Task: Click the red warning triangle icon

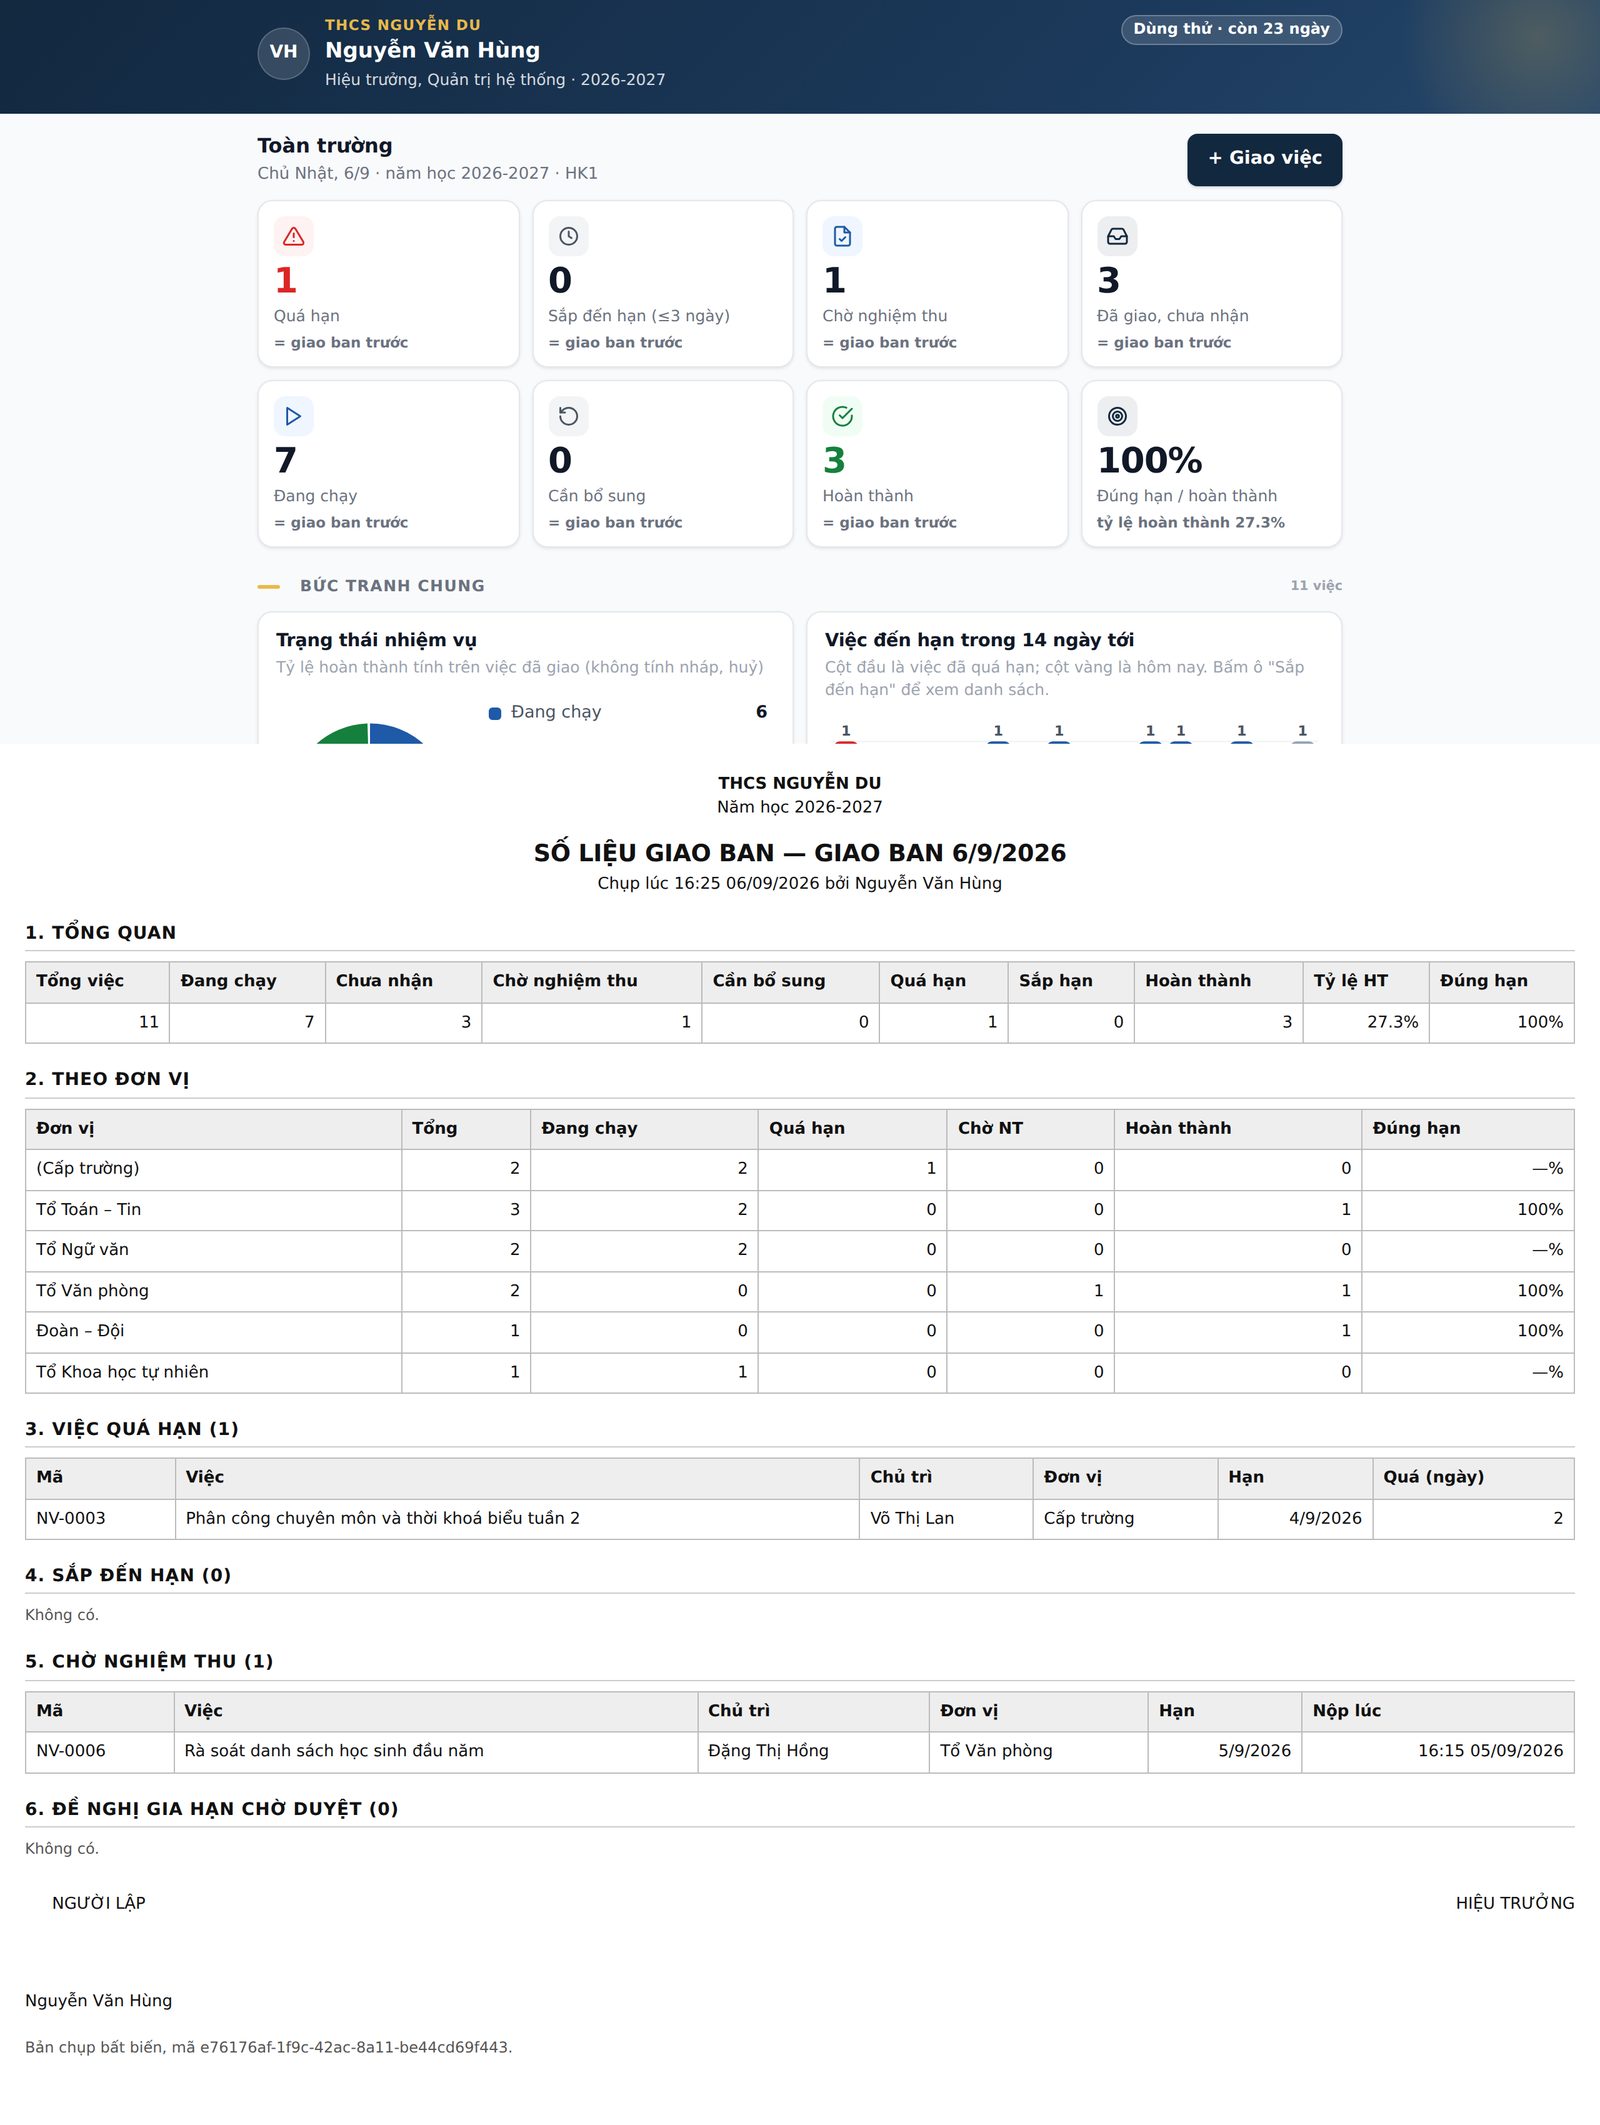Action: pos(293,236)
